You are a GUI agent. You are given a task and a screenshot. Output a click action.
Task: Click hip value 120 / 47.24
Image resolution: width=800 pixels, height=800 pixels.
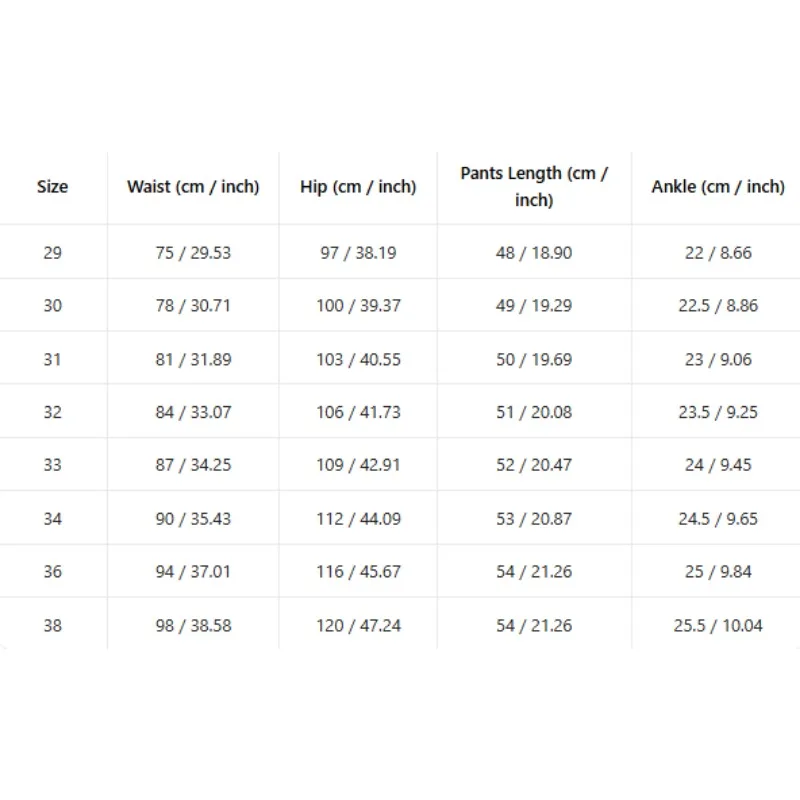358,626
